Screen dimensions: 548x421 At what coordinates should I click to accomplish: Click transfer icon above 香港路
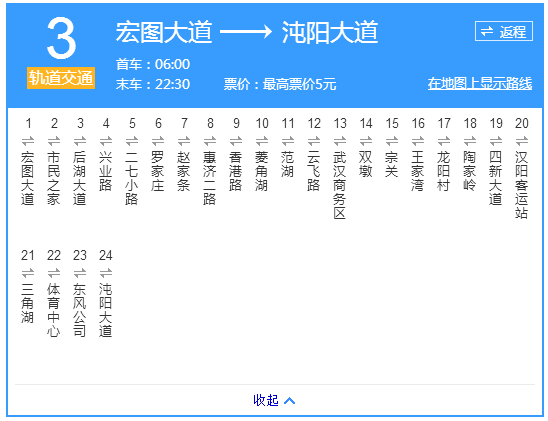(236, 141)
